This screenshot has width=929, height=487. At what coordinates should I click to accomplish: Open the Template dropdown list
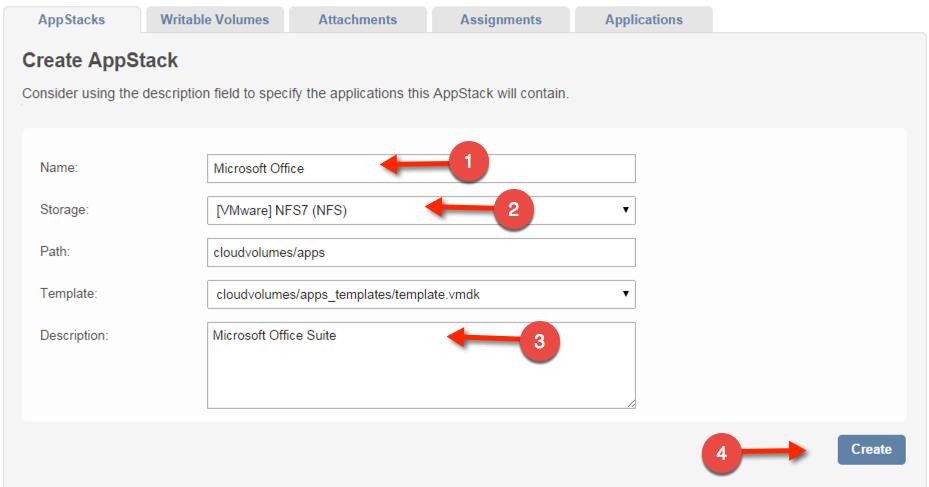tap(421, 294)
